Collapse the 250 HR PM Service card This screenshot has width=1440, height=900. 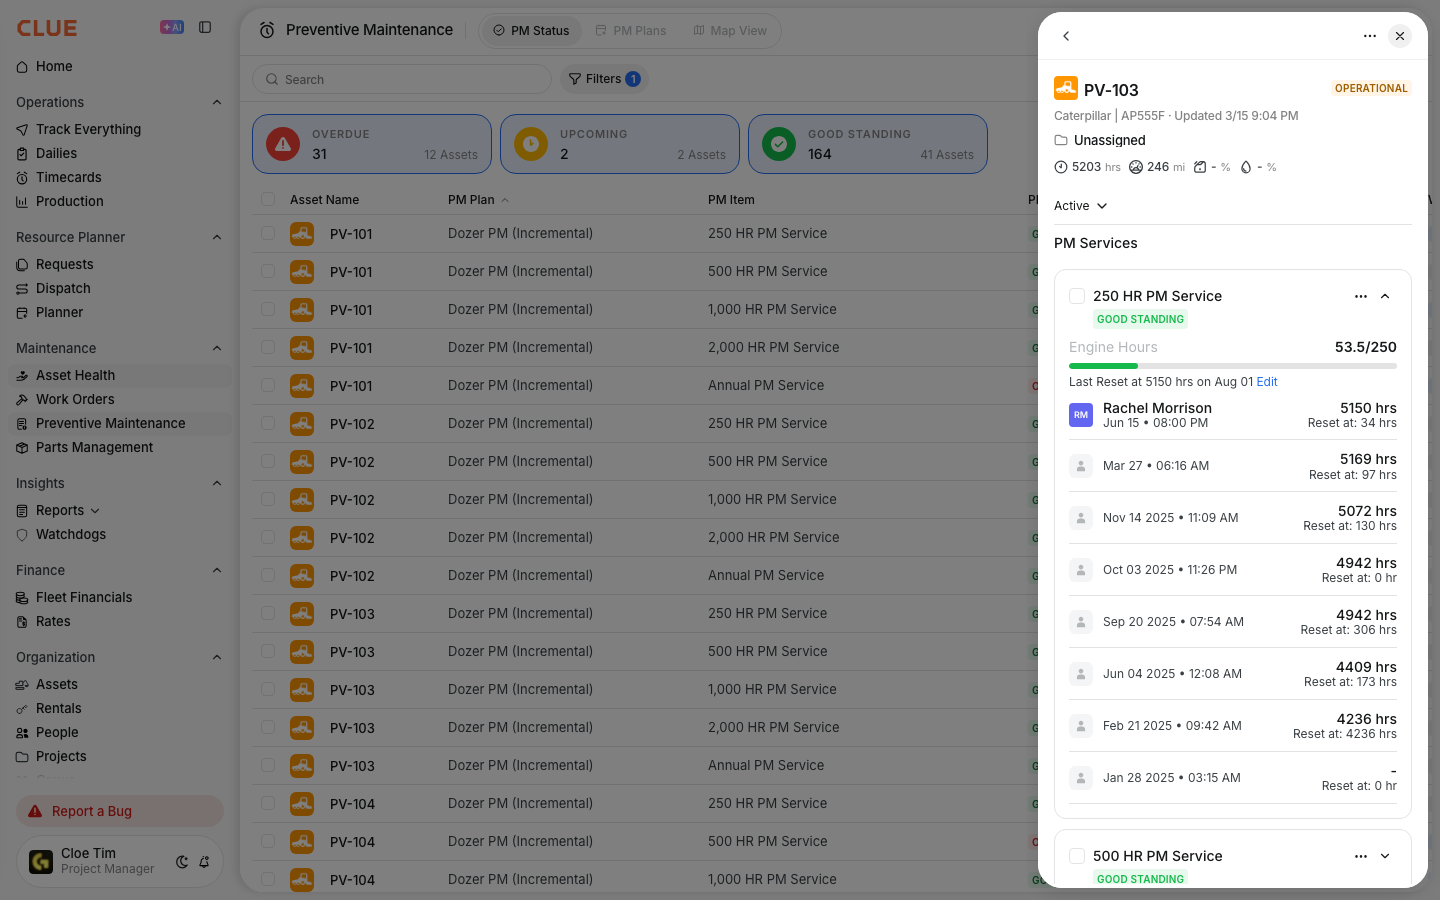point(1385,296)
